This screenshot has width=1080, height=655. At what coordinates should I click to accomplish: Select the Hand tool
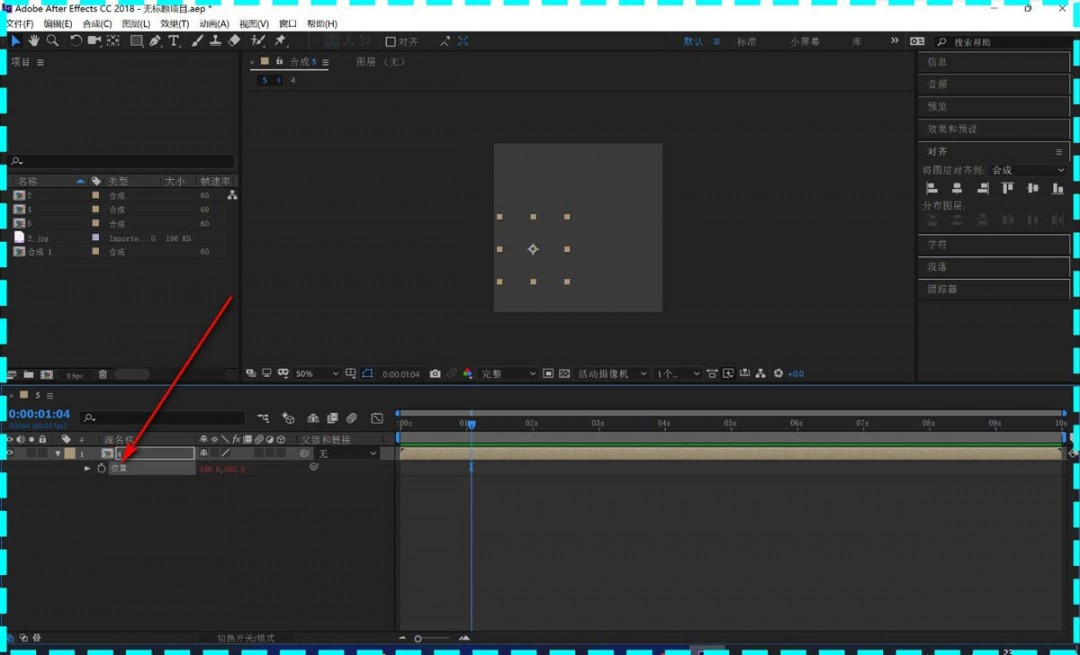point(34,41)
